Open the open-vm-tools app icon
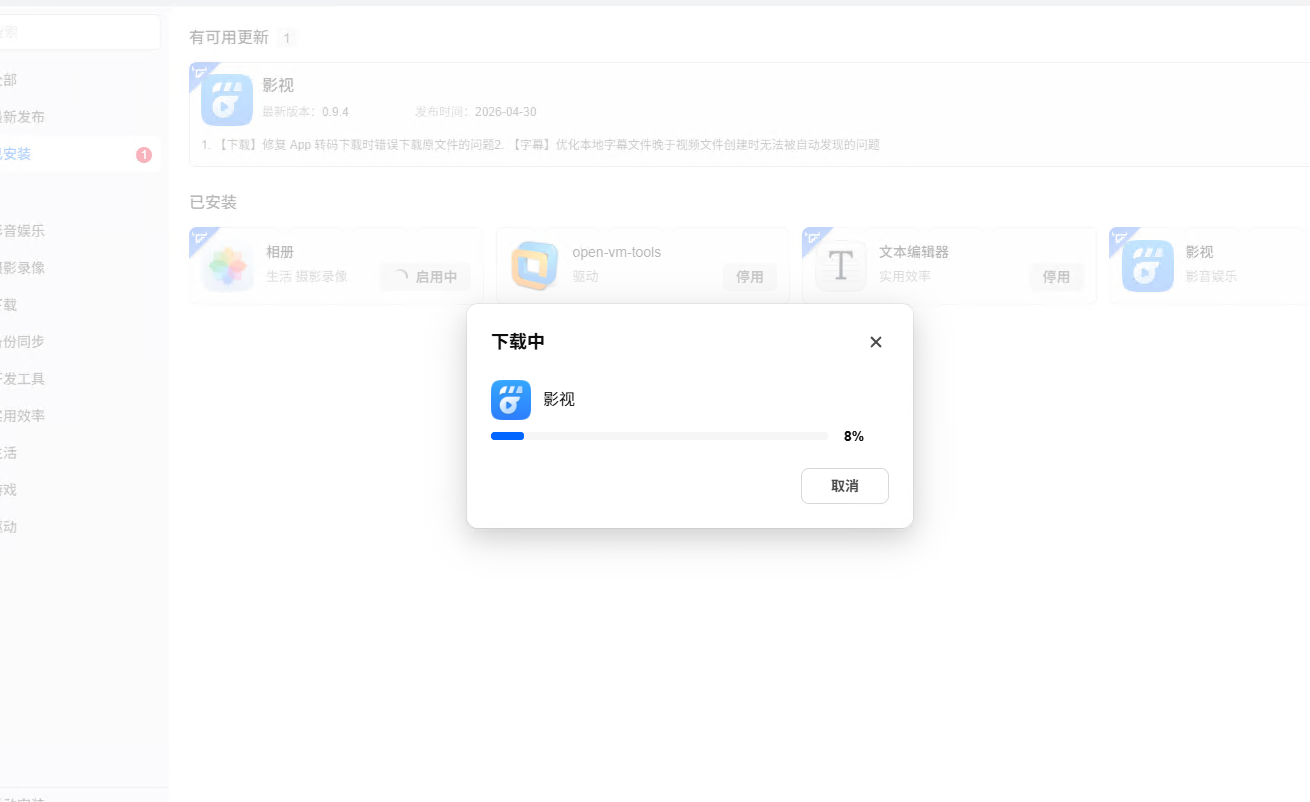Viewport: 1310px width, 802px height. pos(534,266)
